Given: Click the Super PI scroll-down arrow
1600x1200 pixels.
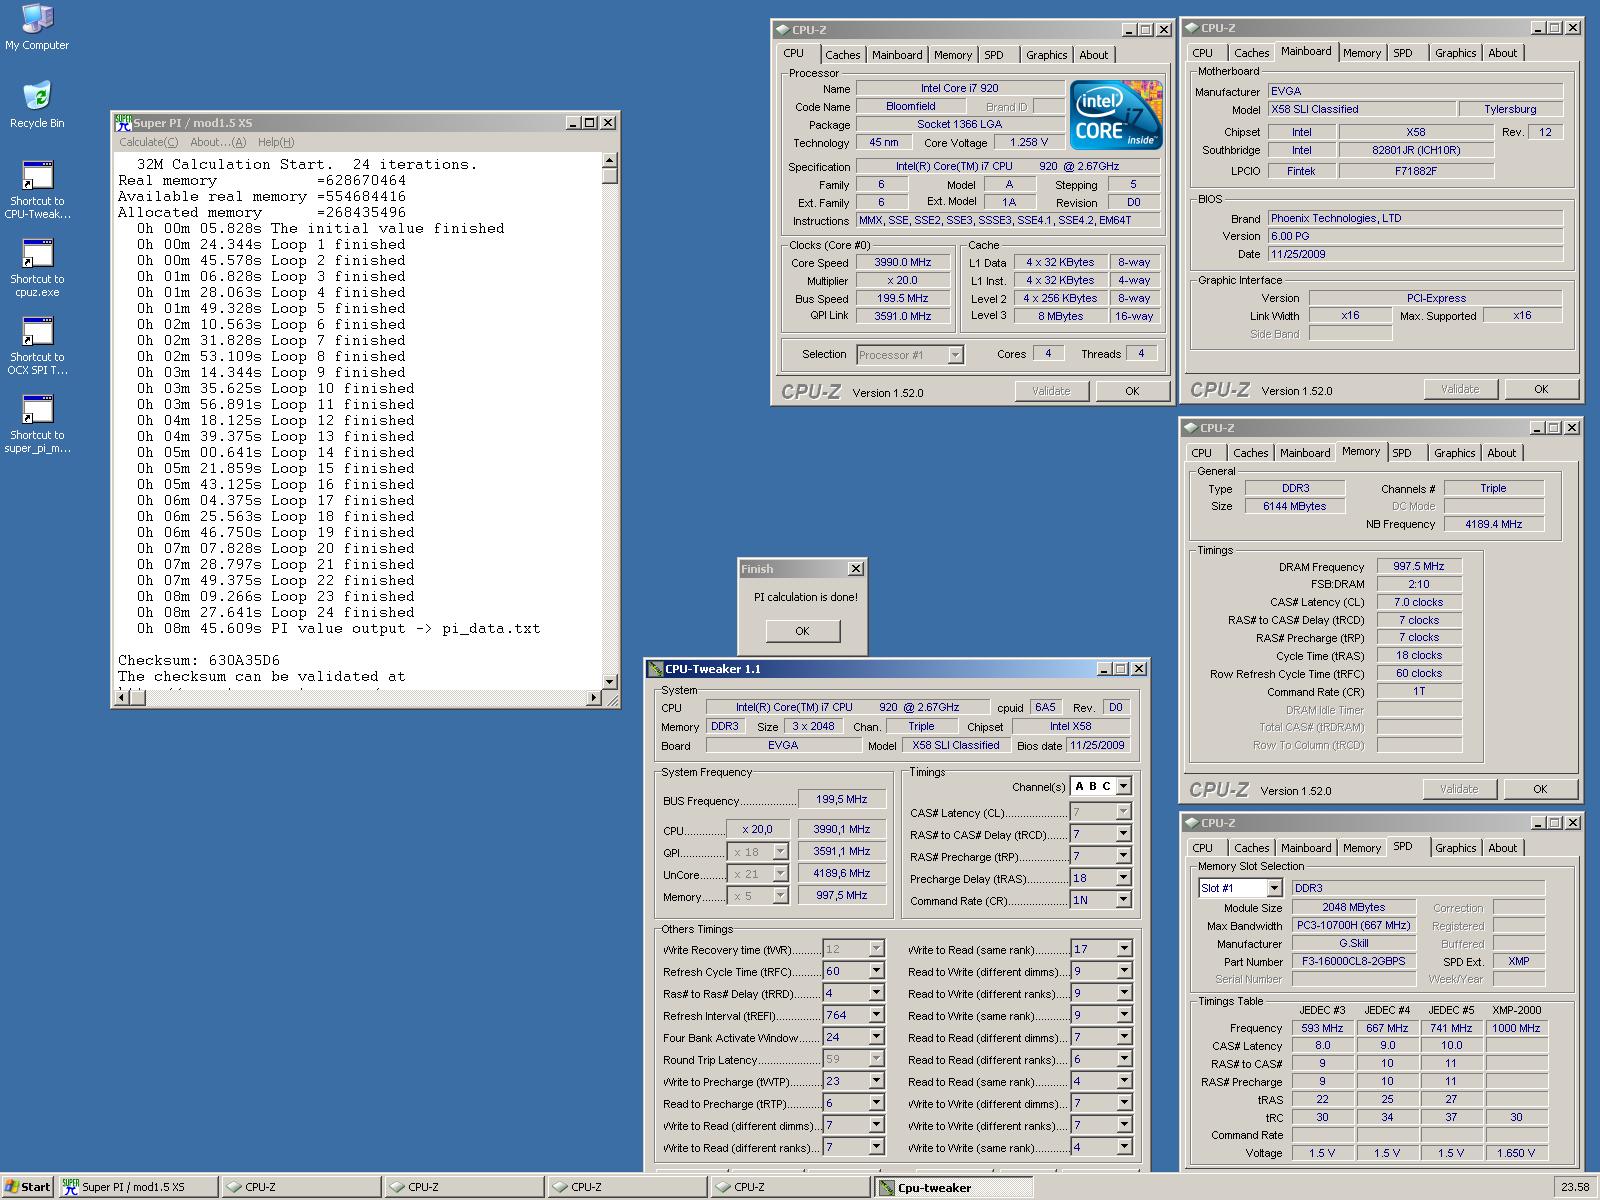Looking at the screenshot, I should [610, 682].
